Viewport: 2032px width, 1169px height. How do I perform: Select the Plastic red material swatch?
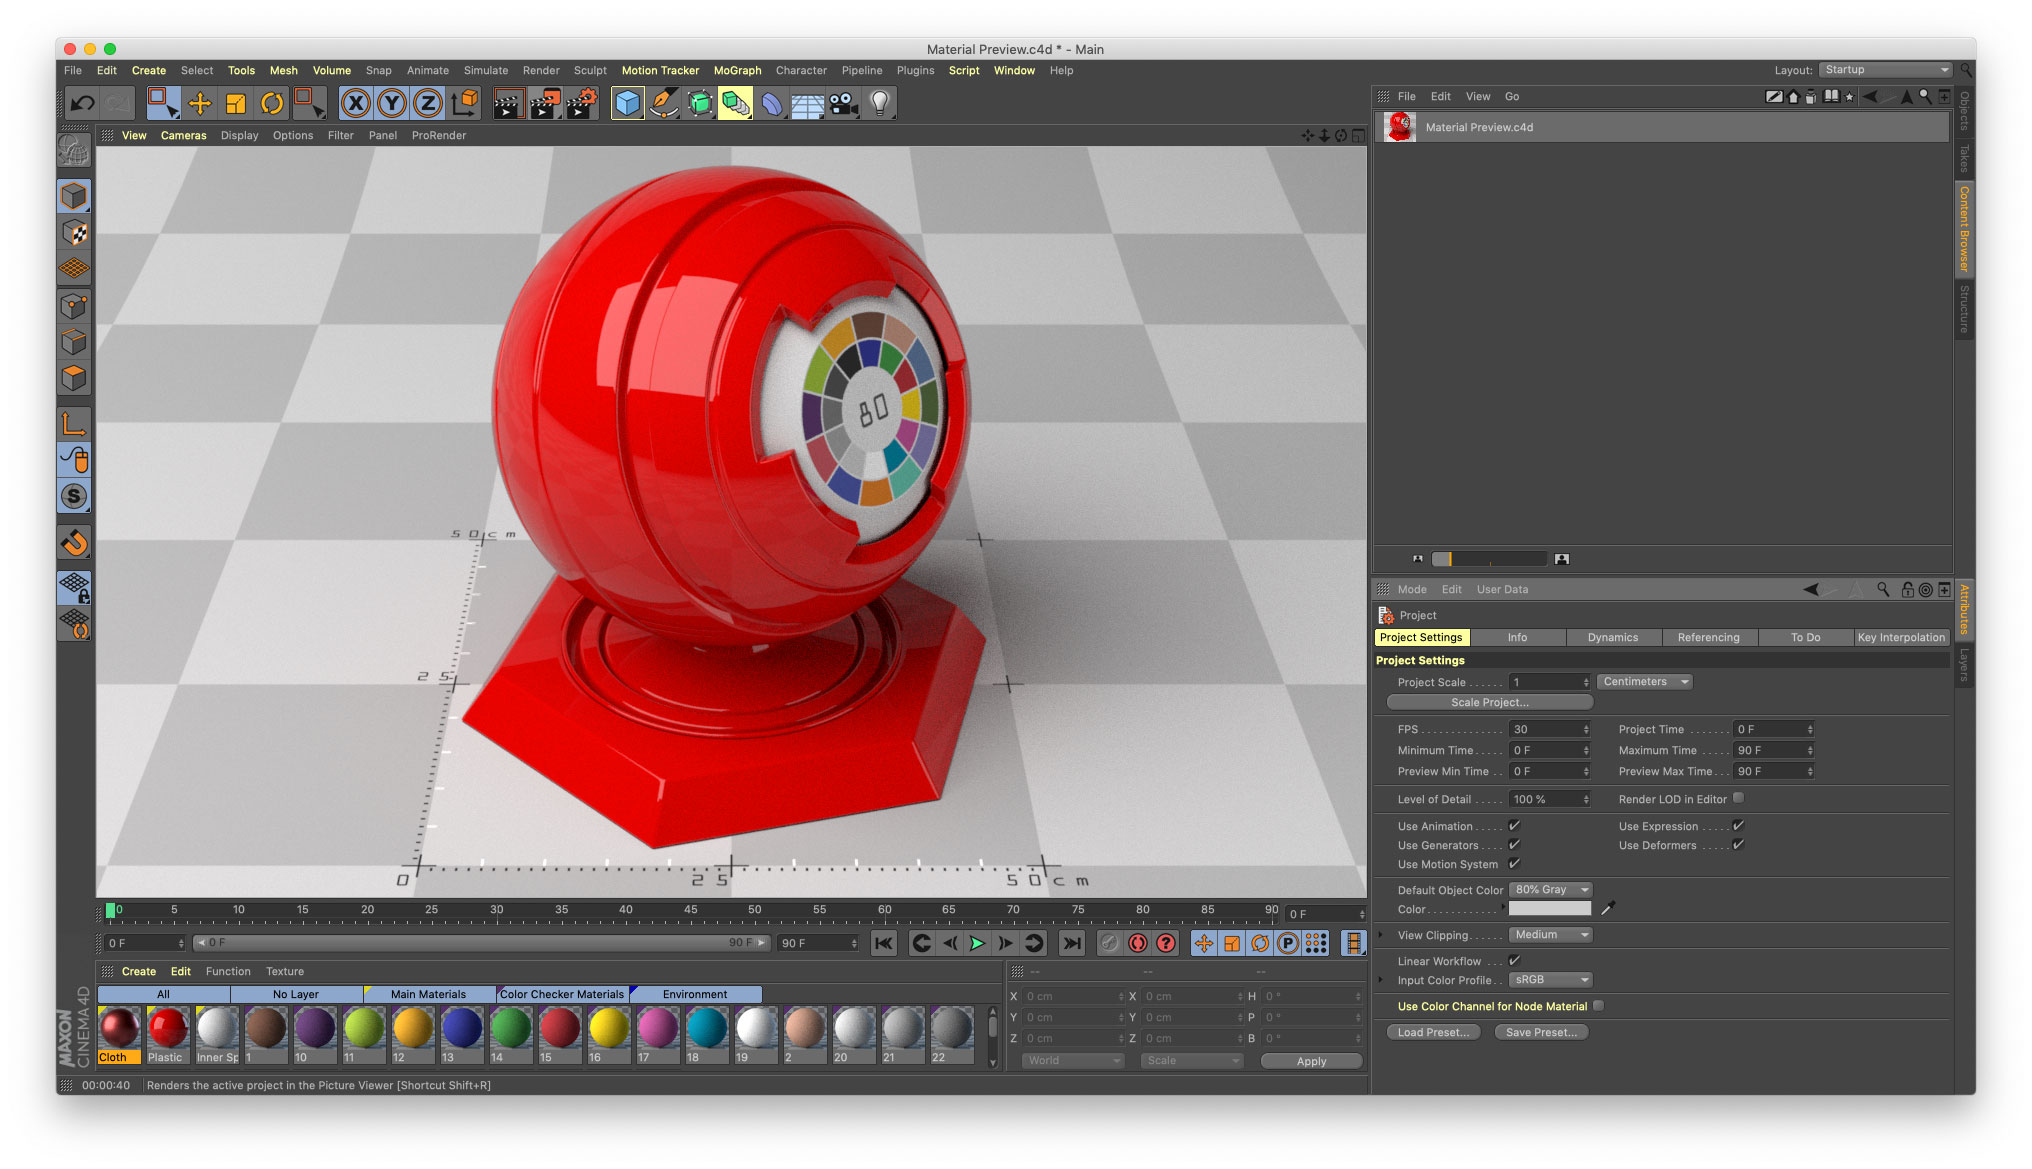point(168,1035)
